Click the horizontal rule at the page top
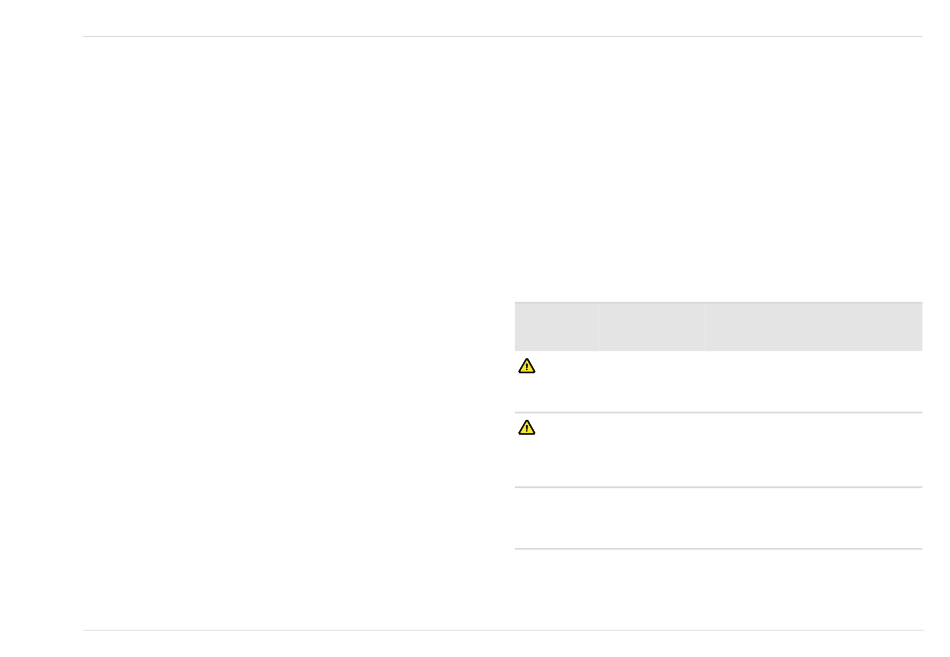 (x=503, y=36)
